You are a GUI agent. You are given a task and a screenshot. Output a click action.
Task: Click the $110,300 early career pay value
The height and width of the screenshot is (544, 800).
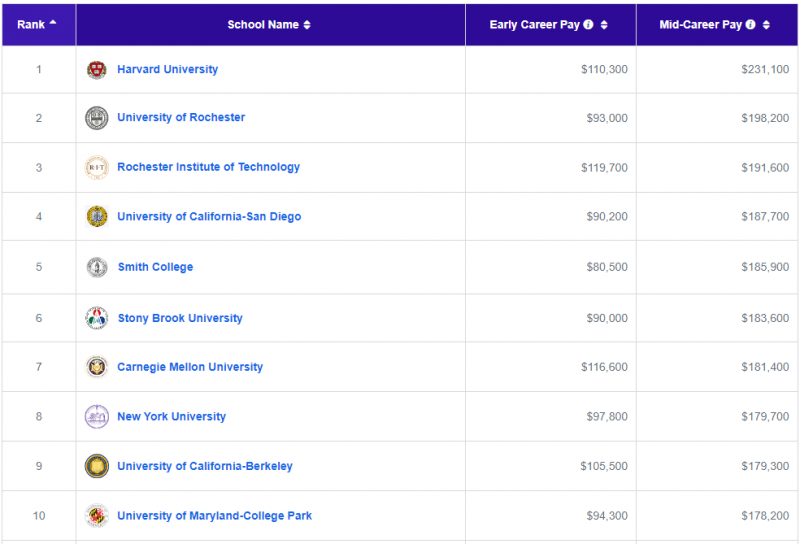(x=604, y=69)
